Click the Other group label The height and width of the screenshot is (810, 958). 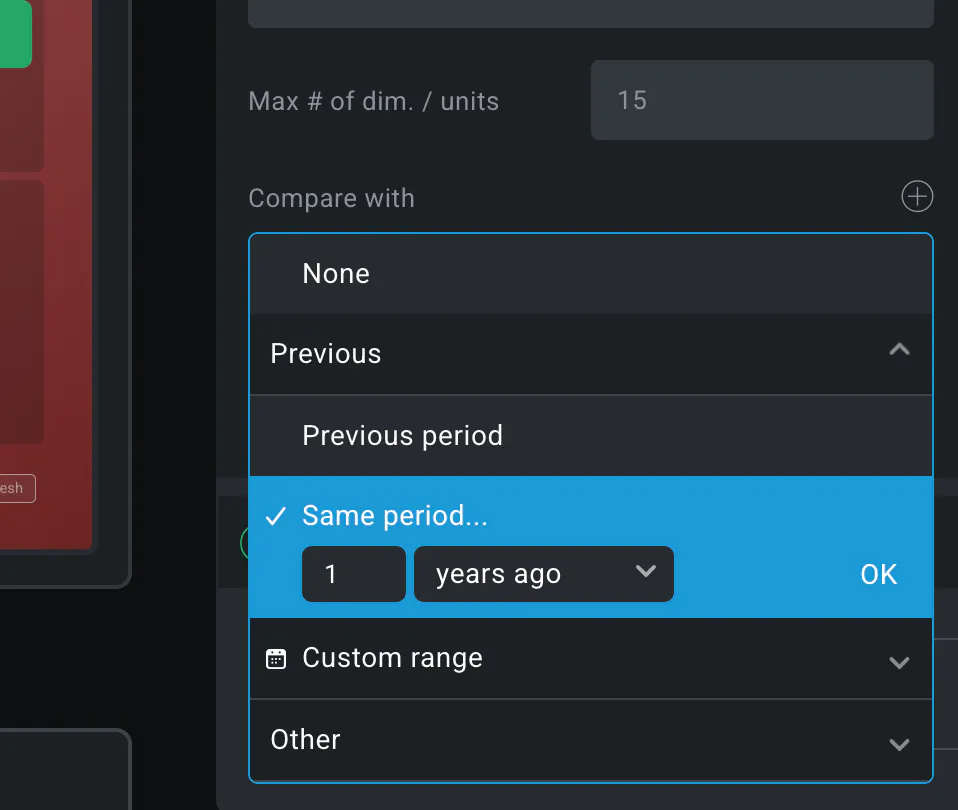click(306, 740)
